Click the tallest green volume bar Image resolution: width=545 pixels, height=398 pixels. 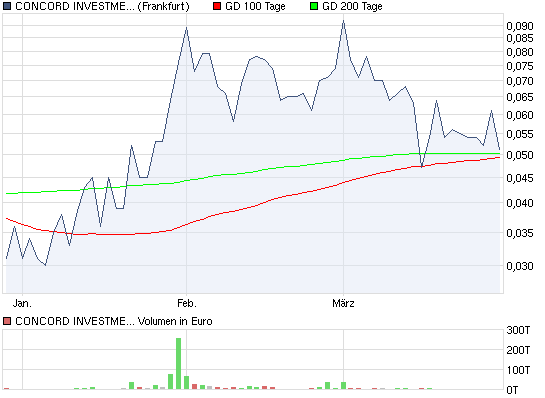coord(179,364)
